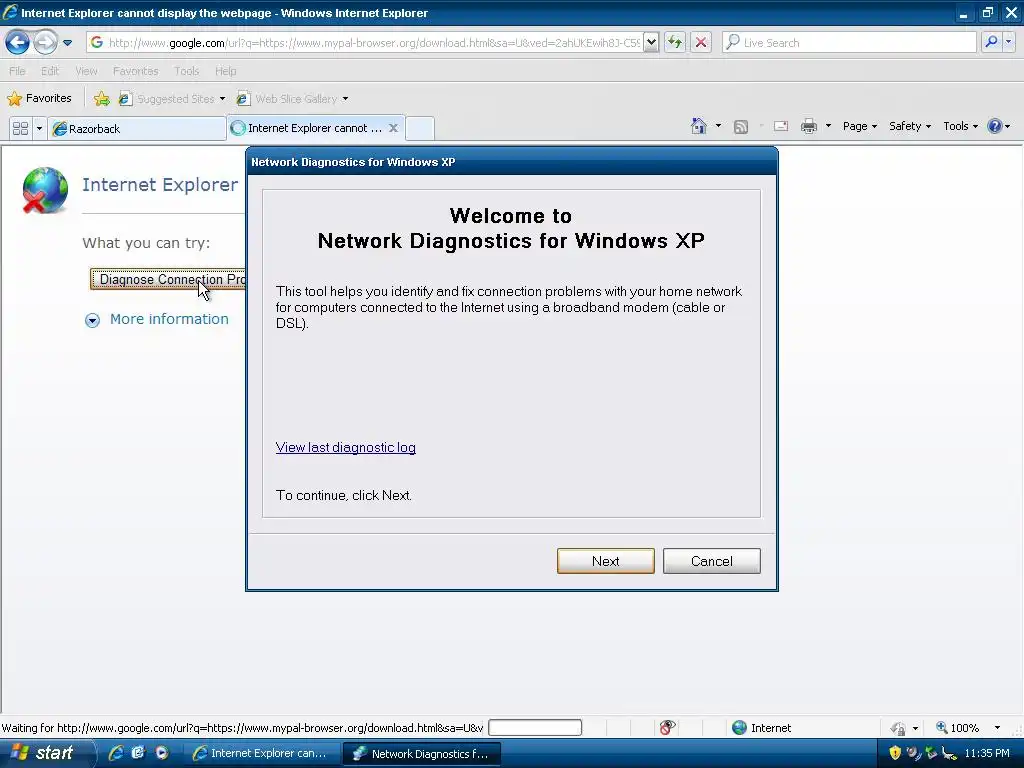
Task: Expand the address bar history dropdown
Action: click(x=650, y=43)
